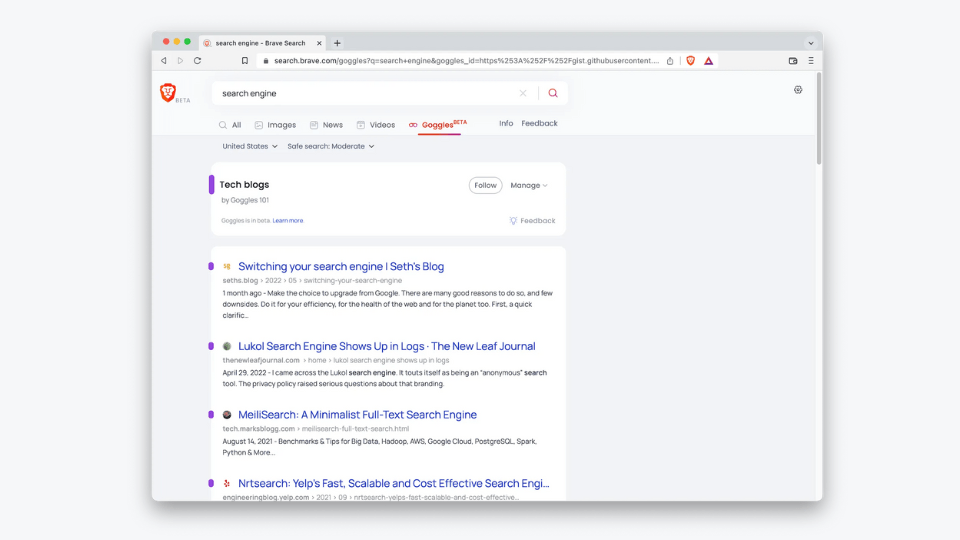Open the Feedback link beside Info
This screenshot has width=960, height=540.
(539, 123)
